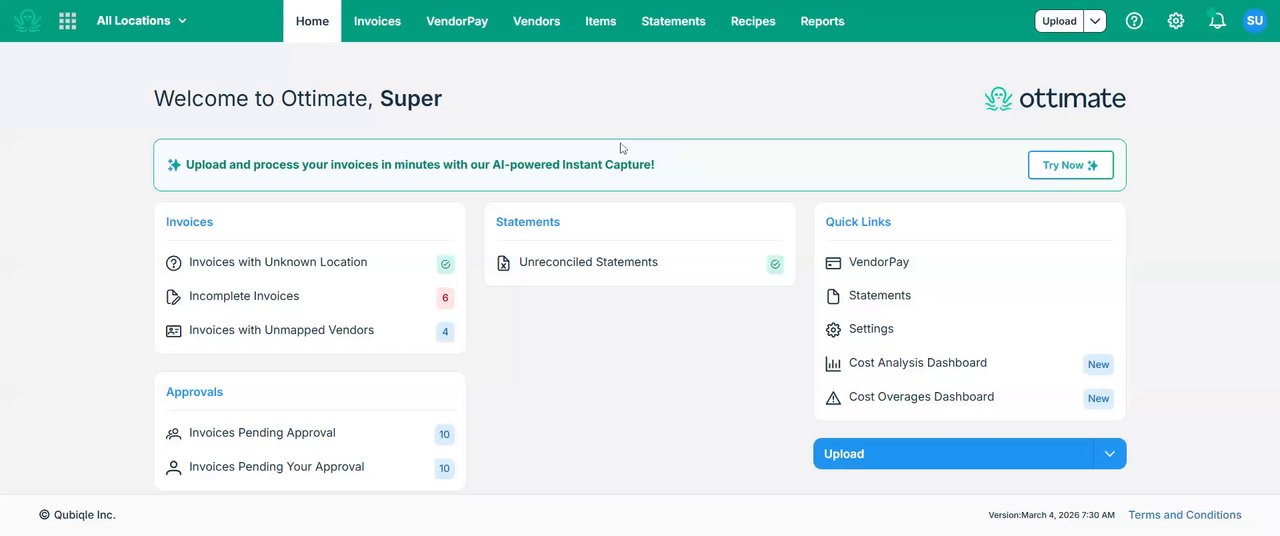Open Incomplete Invoices list
1280x536 pixels.
point(244,297)
